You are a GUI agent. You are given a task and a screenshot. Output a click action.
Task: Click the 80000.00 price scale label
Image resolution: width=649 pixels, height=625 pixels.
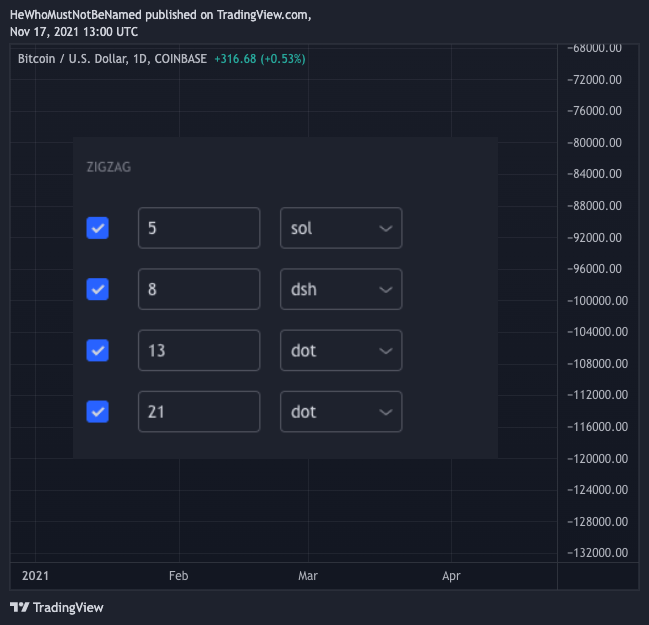[x=594, y=143]
